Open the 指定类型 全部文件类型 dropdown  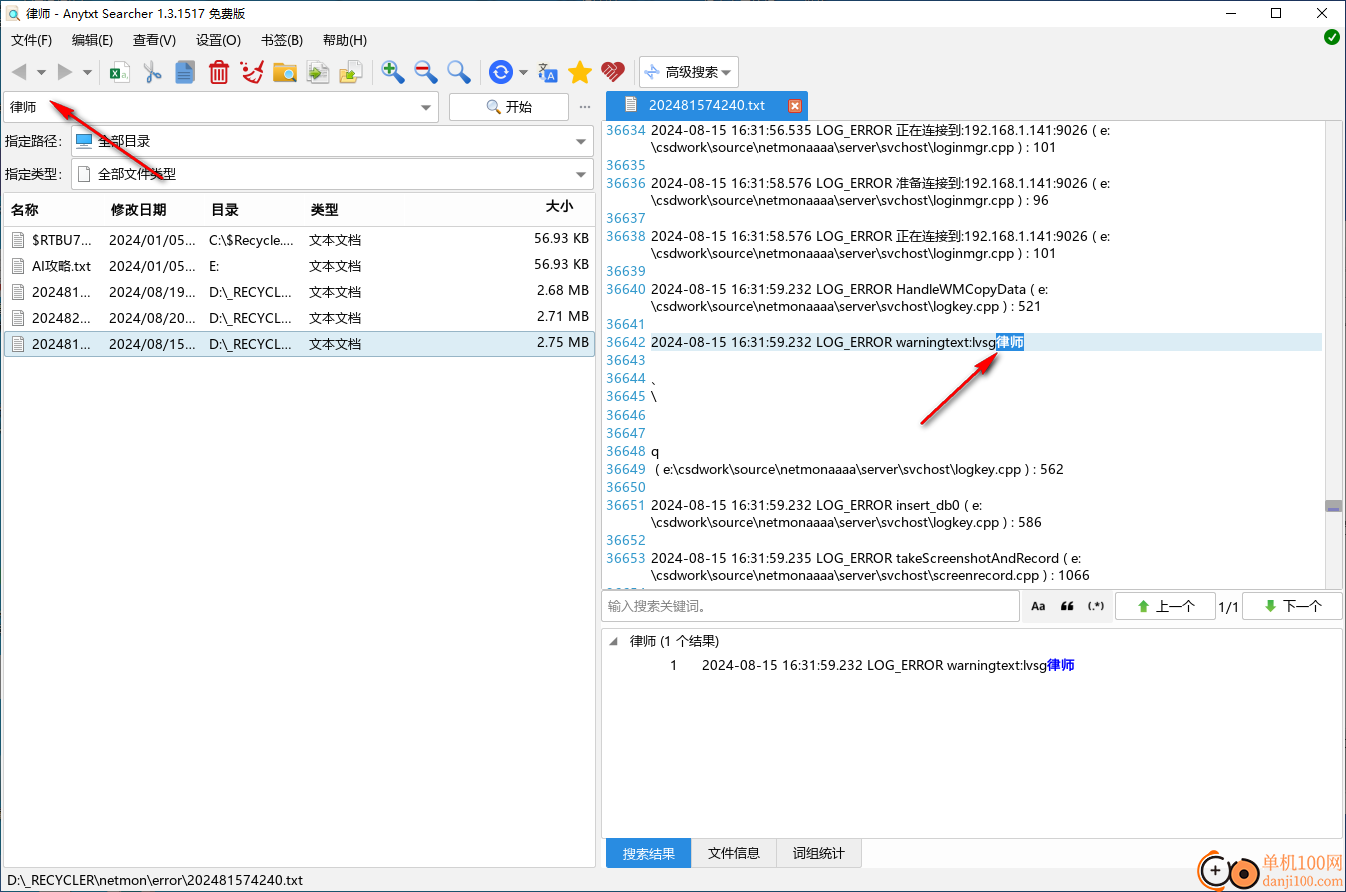333,174
